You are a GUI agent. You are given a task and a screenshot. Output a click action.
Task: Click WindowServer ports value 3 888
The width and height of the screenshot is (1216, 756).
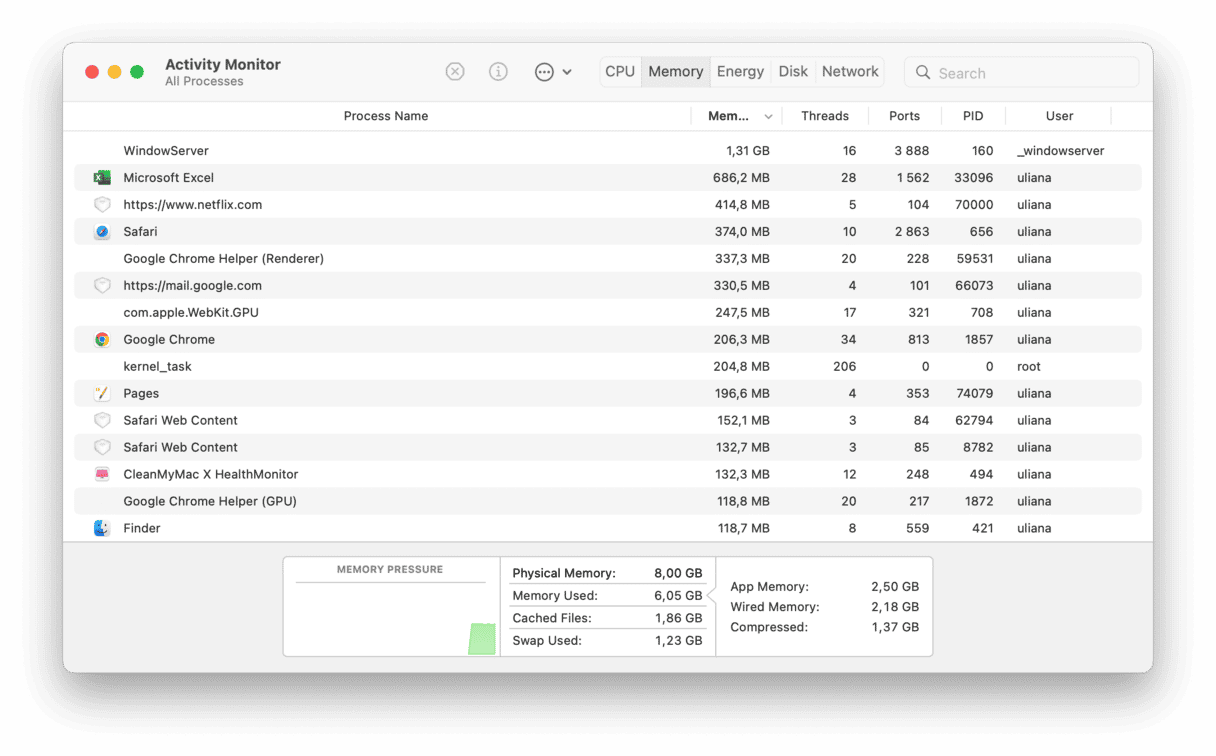click(x=911, y=151)
